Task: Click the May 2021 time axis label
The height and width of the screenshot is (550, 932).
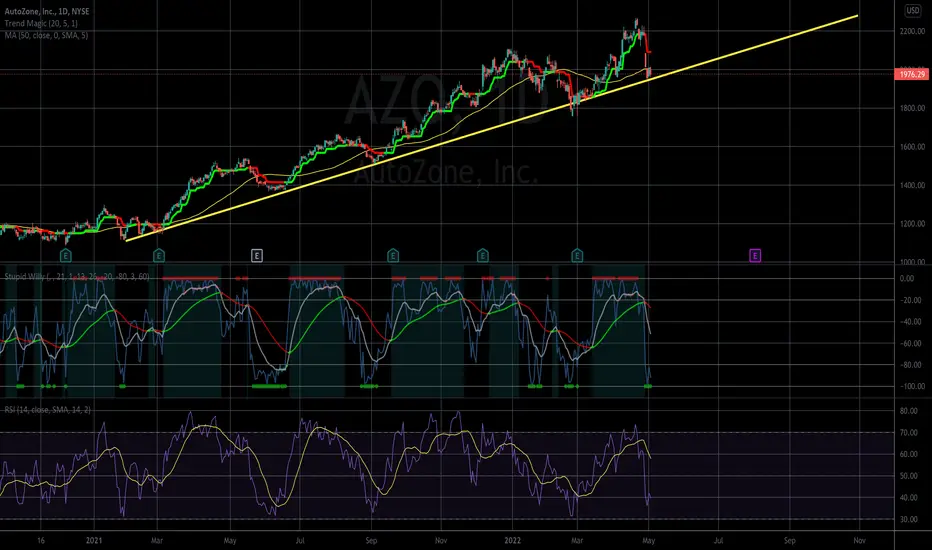Action: click(x=230, y=540)
